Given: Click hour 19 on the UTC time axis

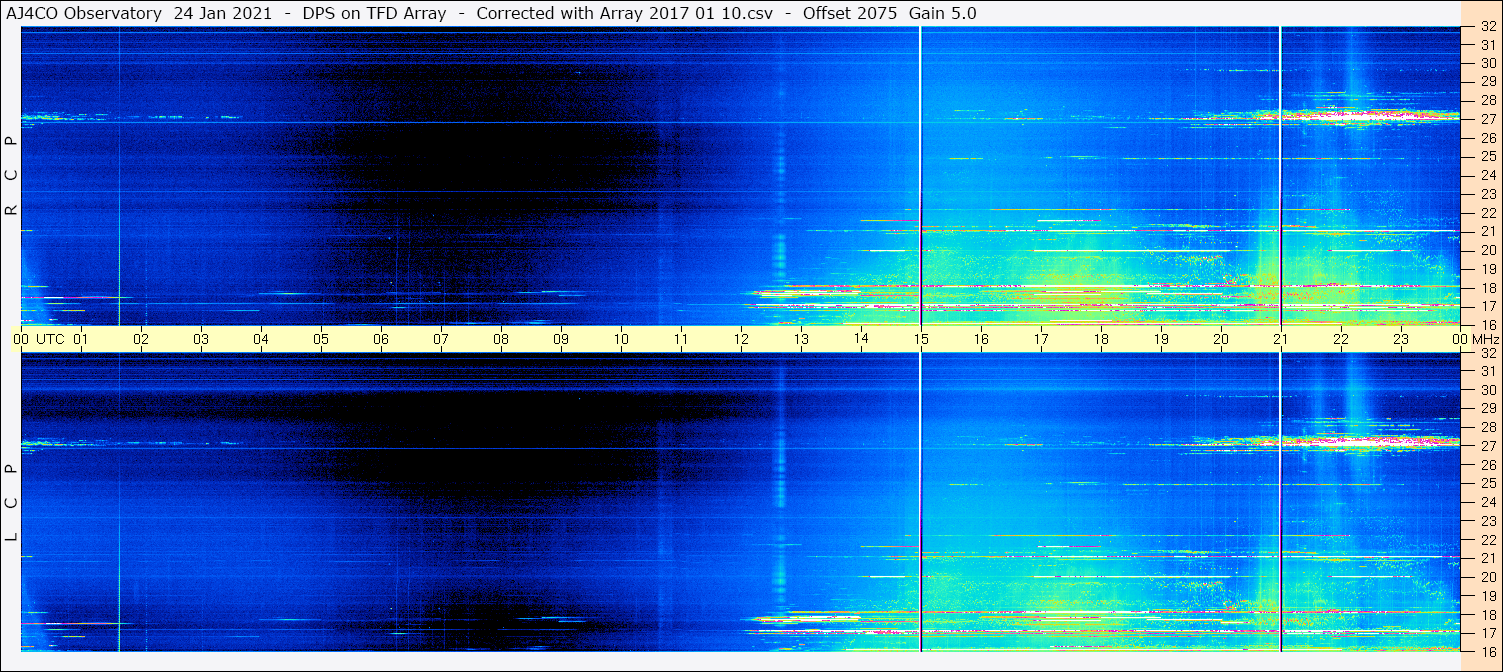Looking at the screenshot, I should [x=1161, y=339].
